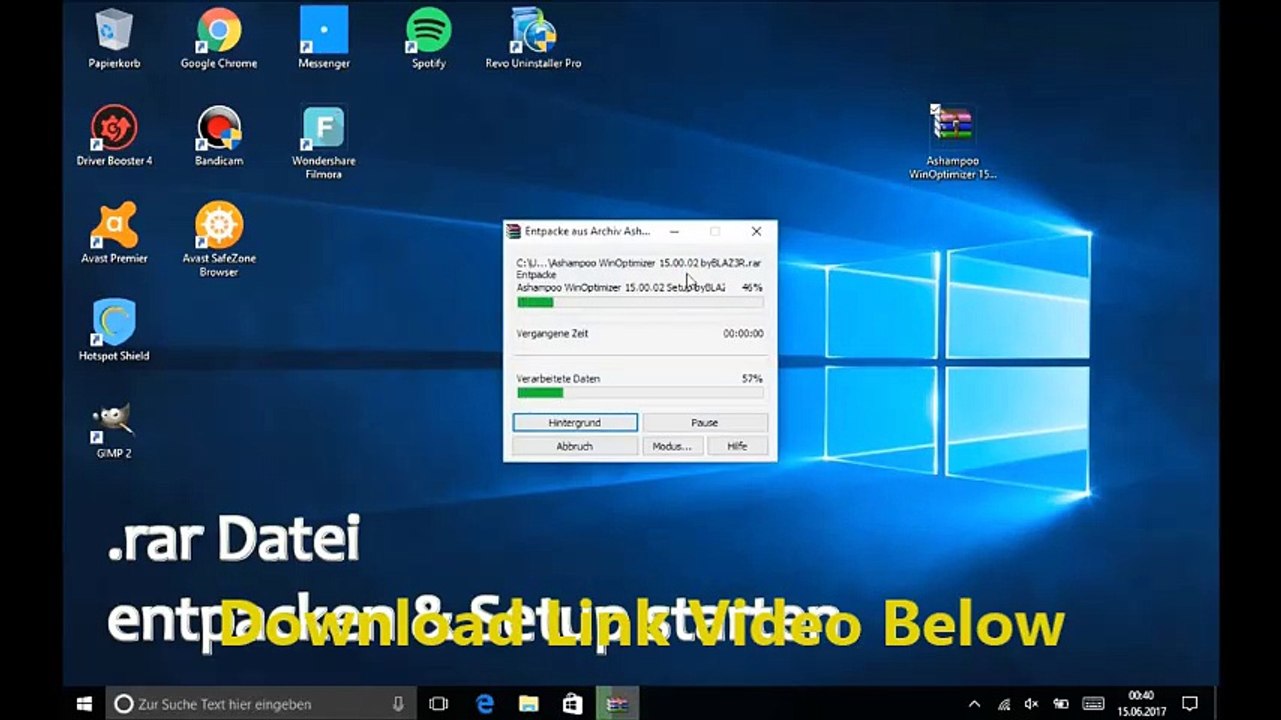Click the 'Vergangene Zeit' label
The height and width of the screenshot is (720, 1281).
click(x=552, y=333)
